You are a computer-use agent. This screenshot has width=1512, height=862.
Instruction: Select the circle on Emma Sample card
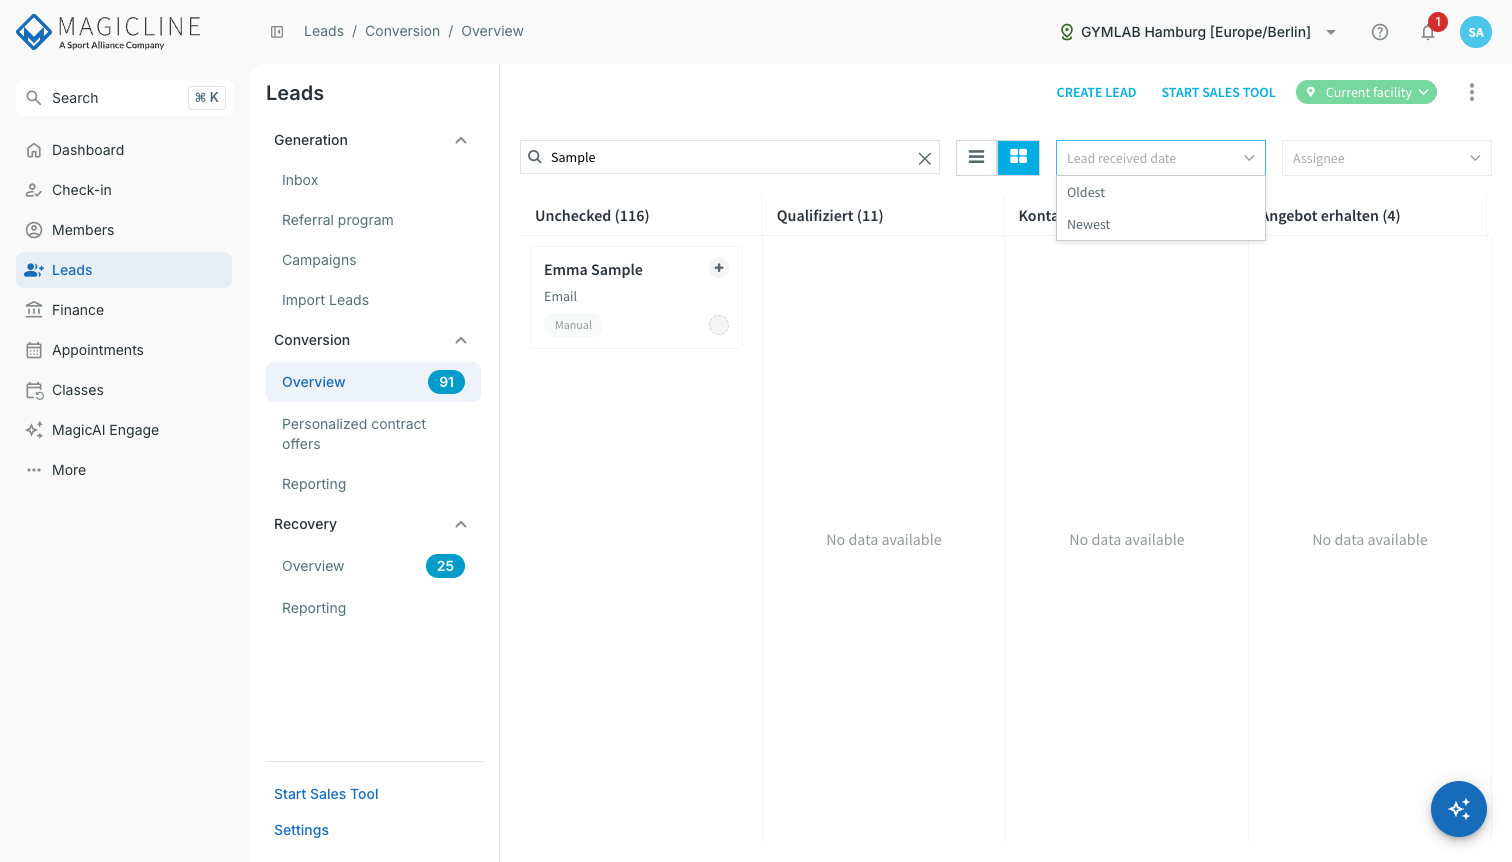coord(719,325)
